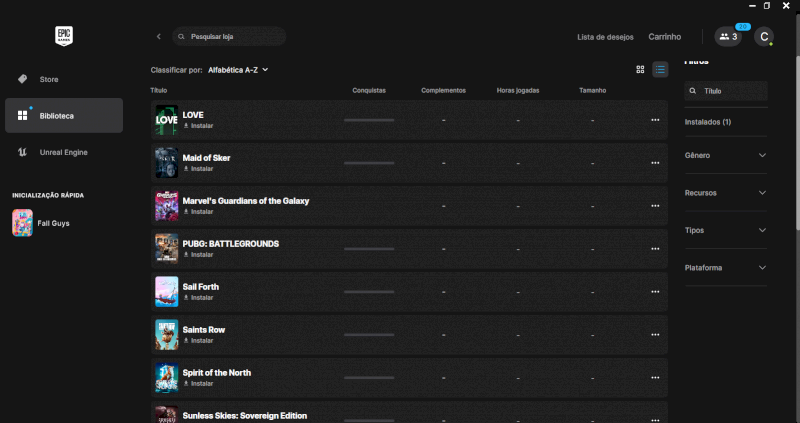Click the Conquistas column header
The width and height of the screenshot is (800, 423).
pos(369,90)
